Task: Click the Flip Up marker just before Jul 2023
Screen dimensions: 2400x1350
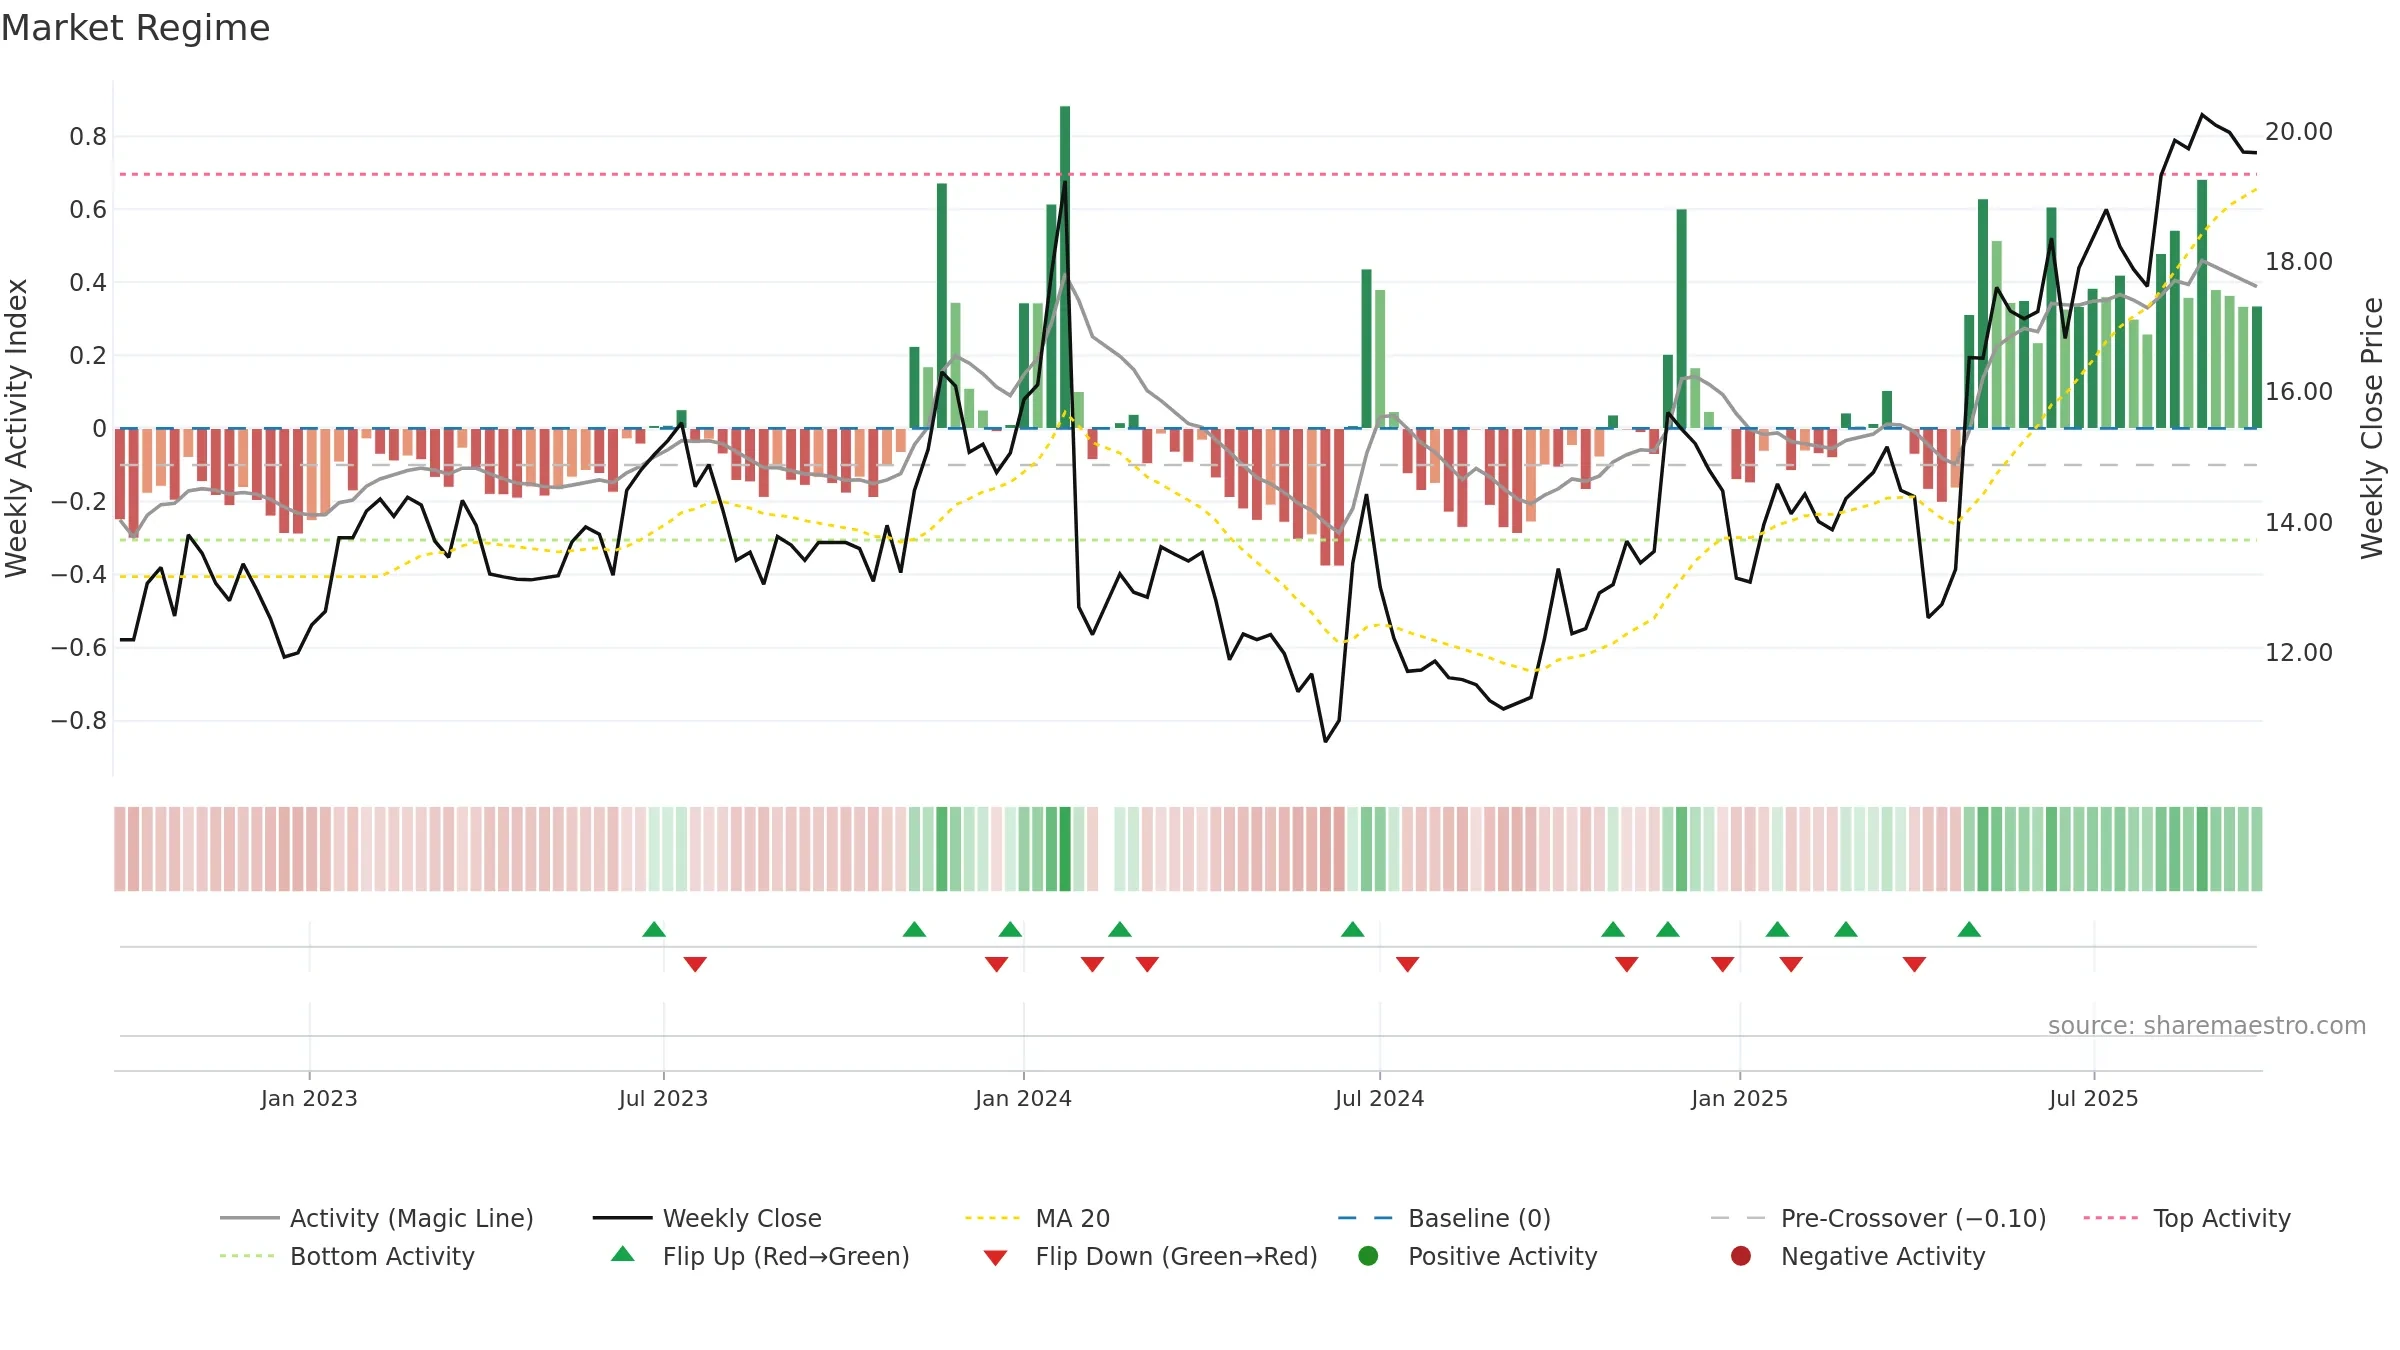Action: (654, 929)
